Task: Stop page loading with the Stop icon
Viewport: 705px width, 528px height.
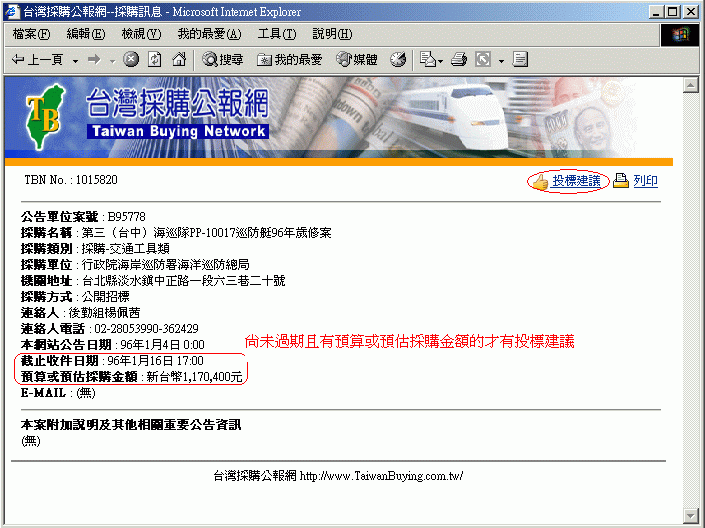Action: click(x=131, y=59)
